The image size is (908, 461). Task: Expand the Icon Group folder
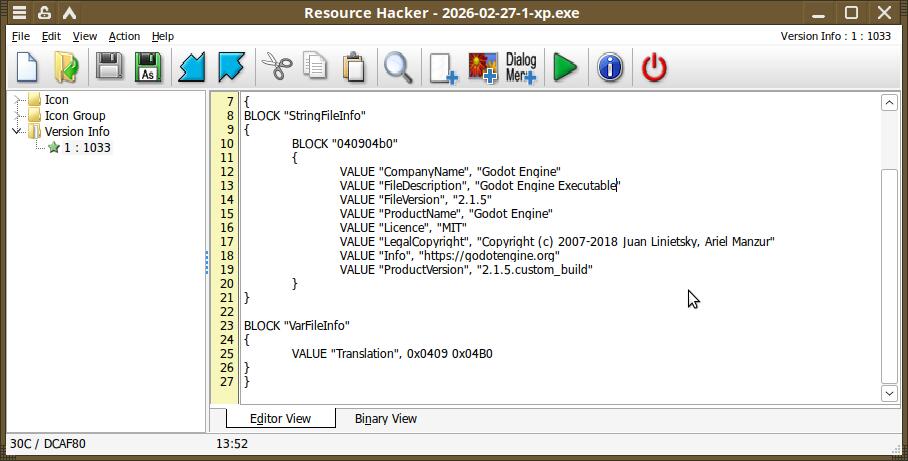(x=17, y=115)
